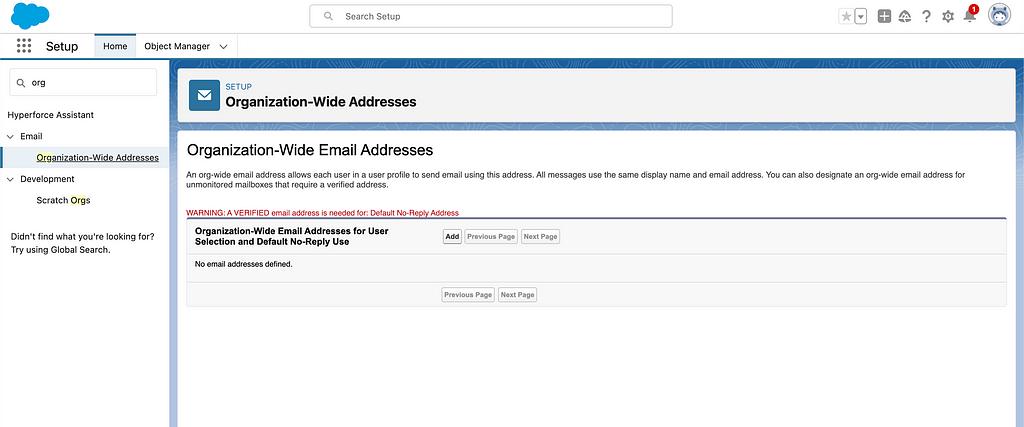Collapse the Development tree section
Screen dimensions: 1024x427
tap(11, 179)
